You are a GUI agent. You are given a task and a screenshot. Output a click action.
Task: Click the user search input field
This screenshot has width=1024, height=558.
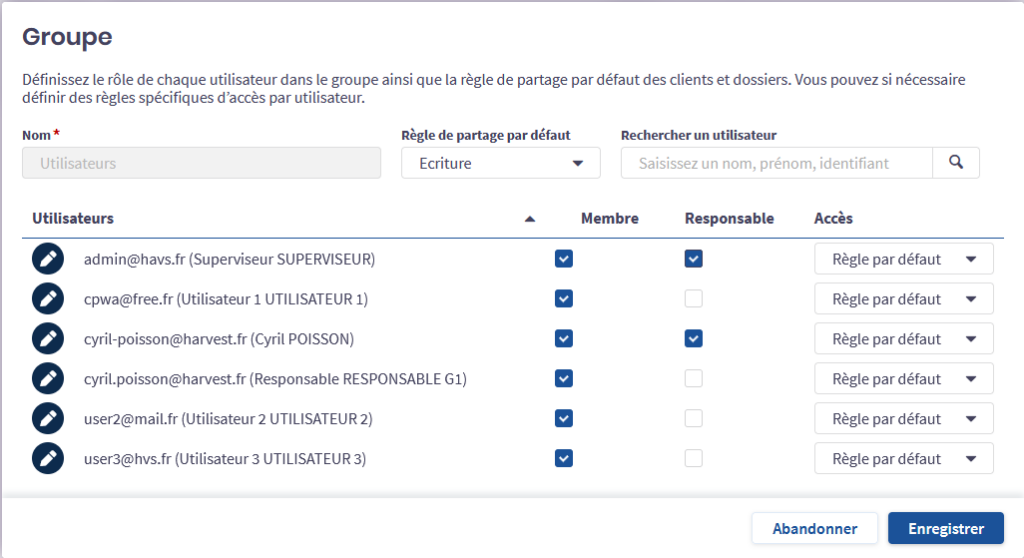[776, 163]
